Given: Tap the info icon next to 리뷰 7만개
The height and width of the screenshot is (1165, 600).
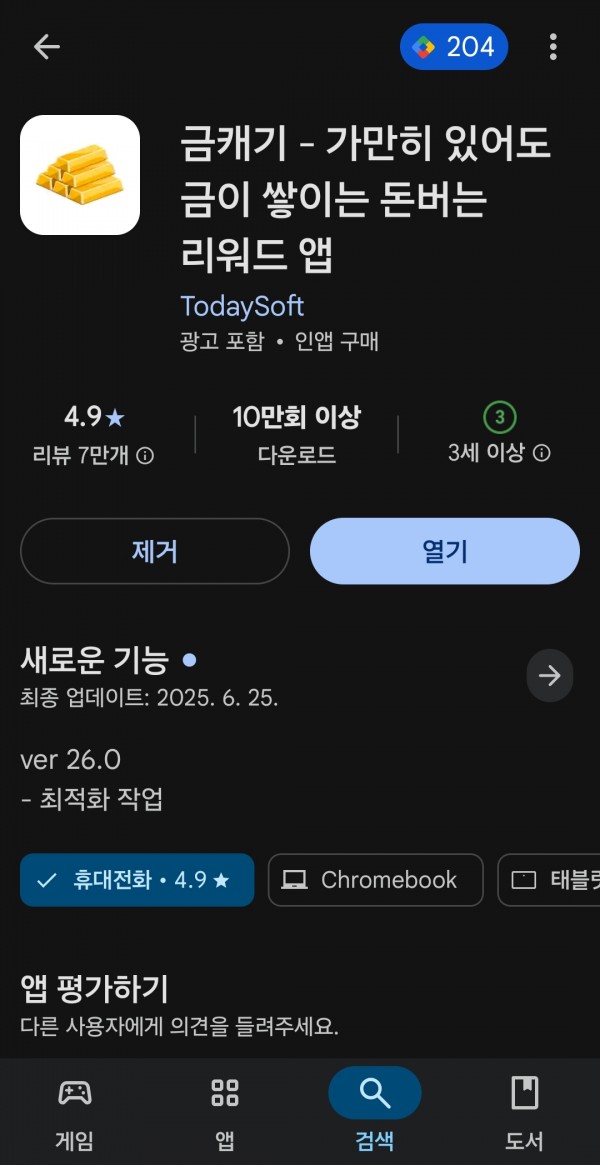Looking at the screenshot, I should 146,455.
